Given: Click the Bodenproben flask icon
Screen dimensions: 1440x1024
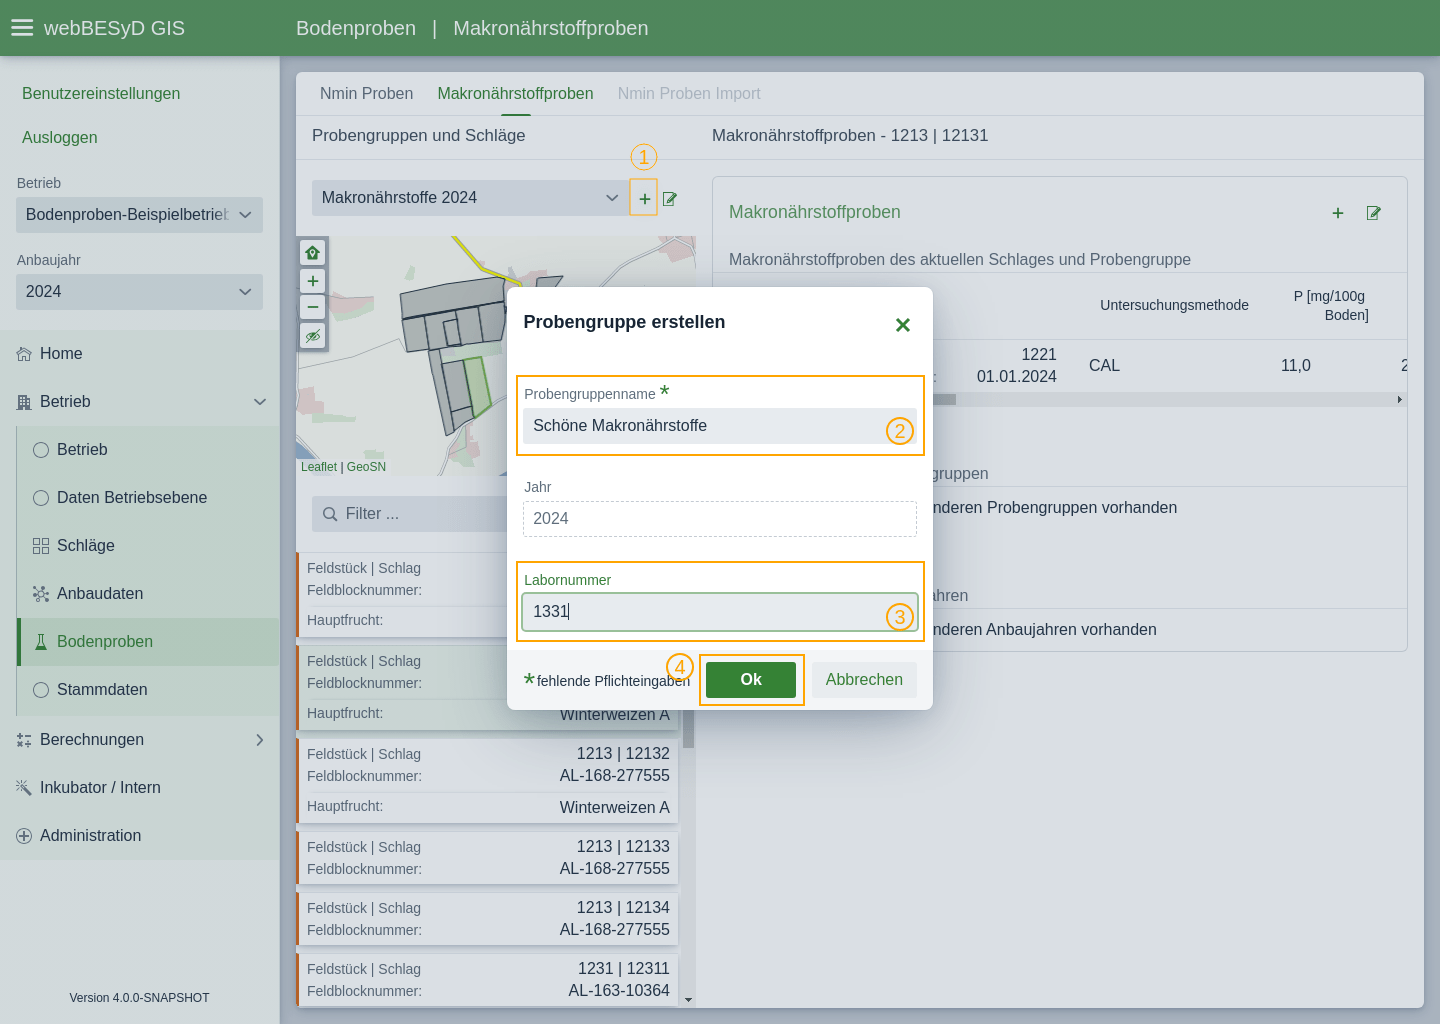Looking at the screenshot, I should 41,642.
